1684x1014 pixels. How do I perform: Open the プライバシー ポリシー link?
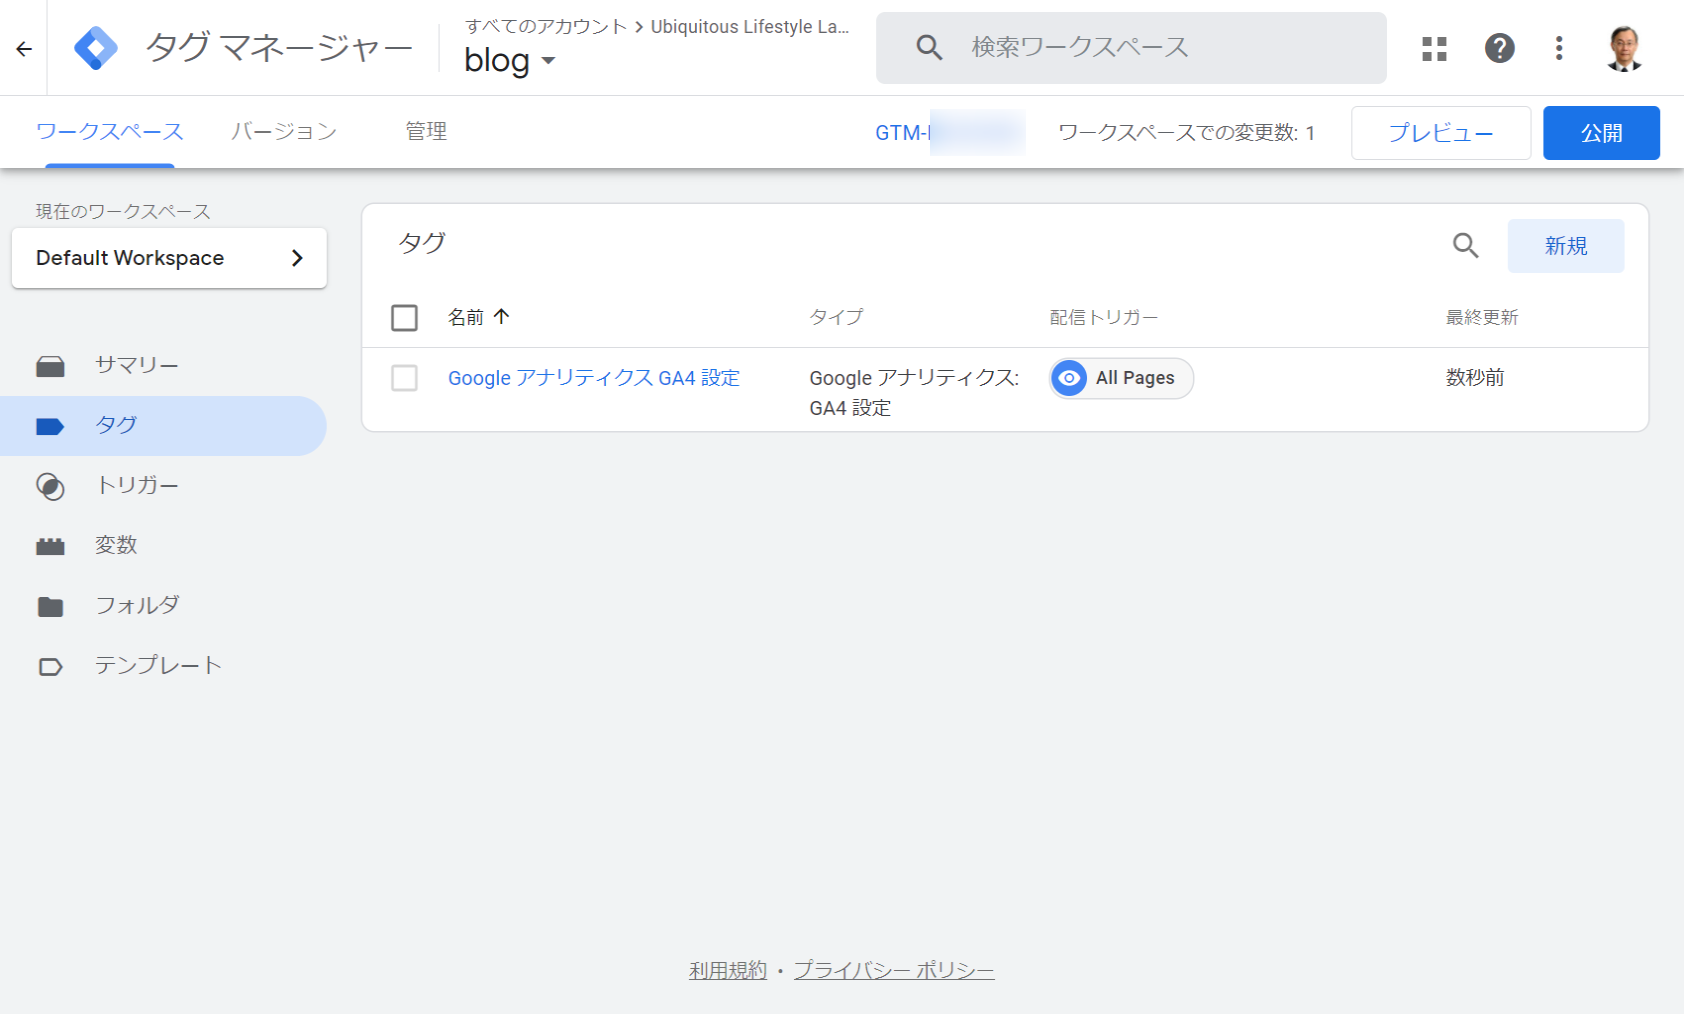(x=894, y=970)
